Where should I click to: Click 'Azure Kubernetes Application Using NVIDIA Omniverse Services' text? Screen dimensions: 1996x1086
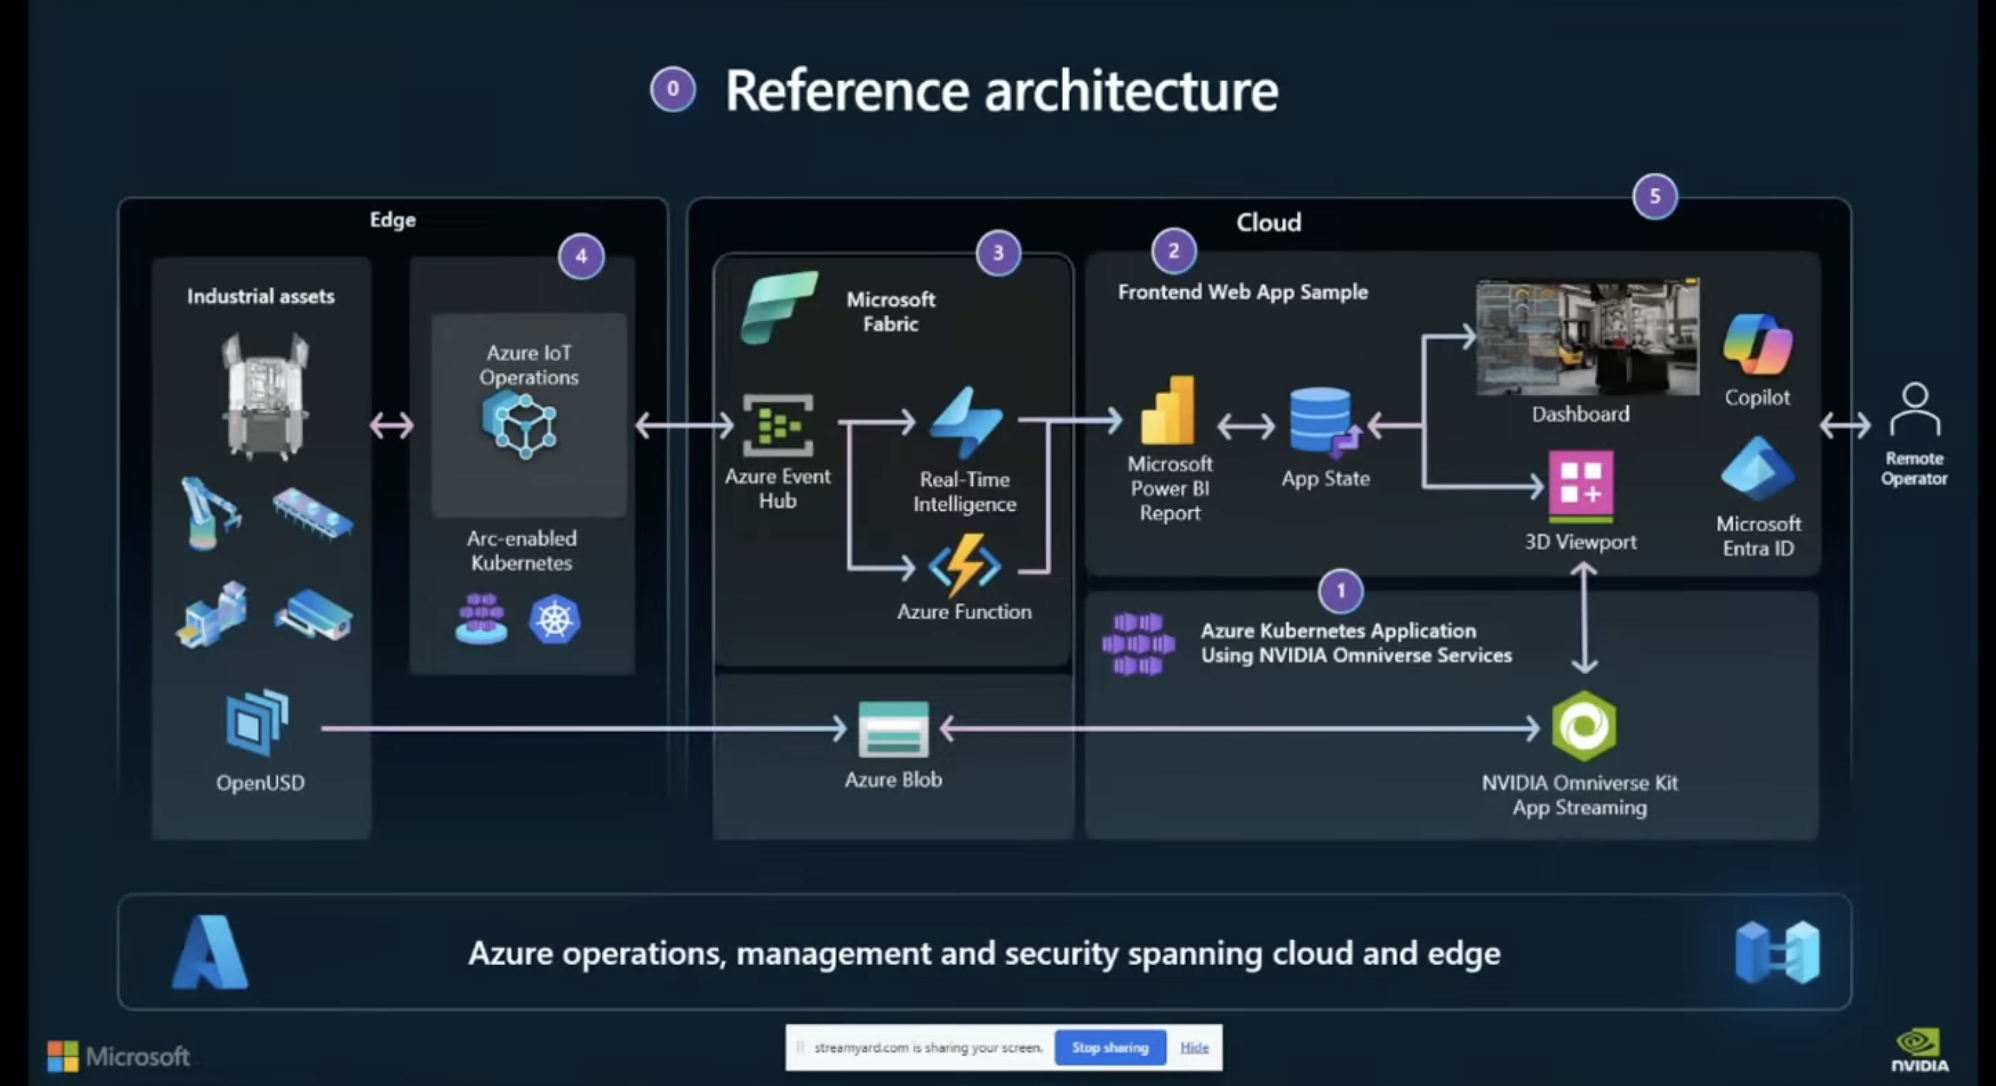coord(1356,643)
